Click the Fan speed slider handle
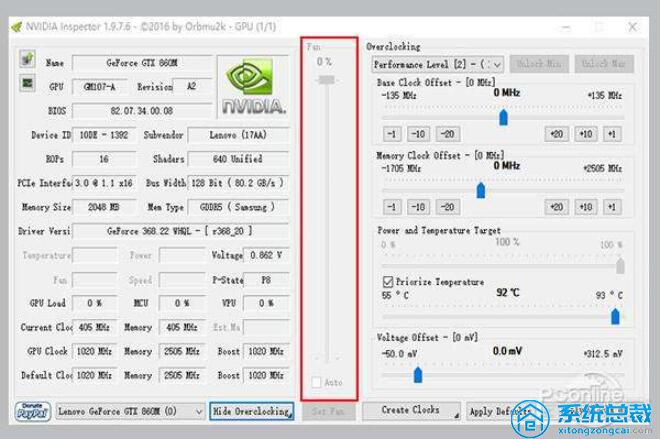The width and height of the screenshot is (661, 439). [327, 80]
